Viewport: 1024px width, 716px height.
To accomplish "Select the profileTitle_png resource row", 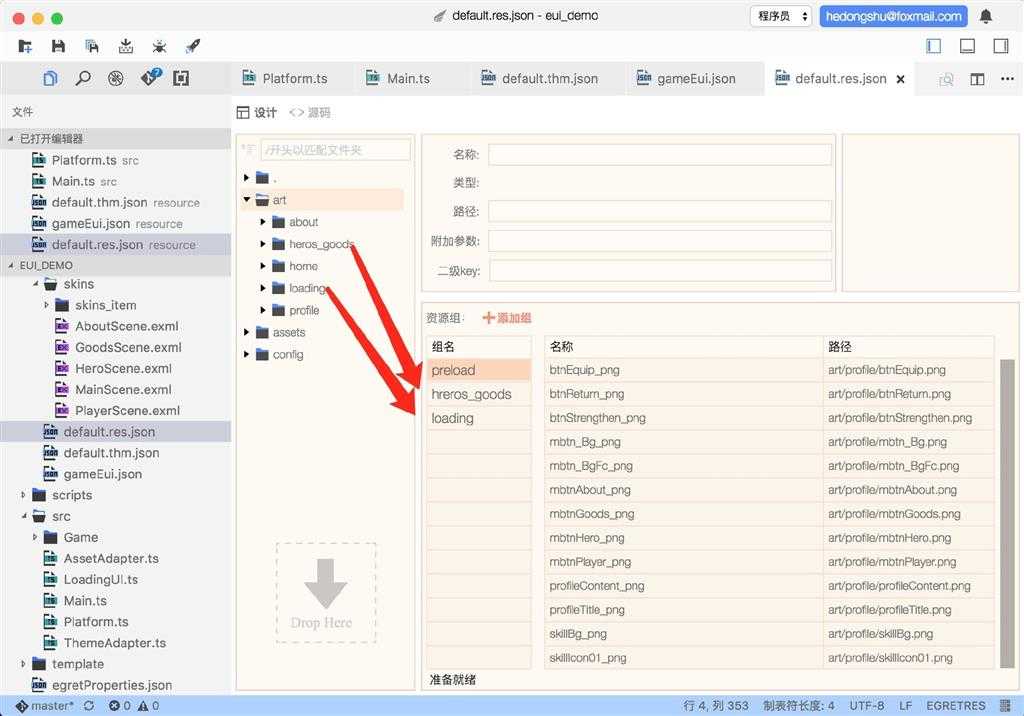I will point(769,610).
